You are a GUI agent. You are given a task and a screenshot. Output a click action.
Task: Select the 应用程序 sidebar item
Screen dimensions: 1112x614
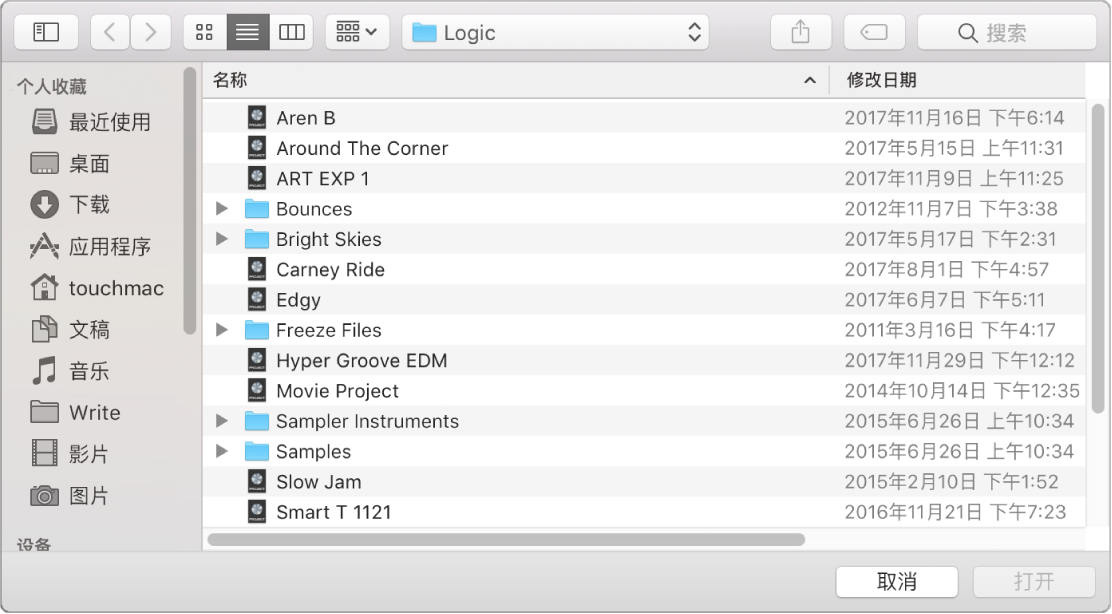tap(109, 246)
